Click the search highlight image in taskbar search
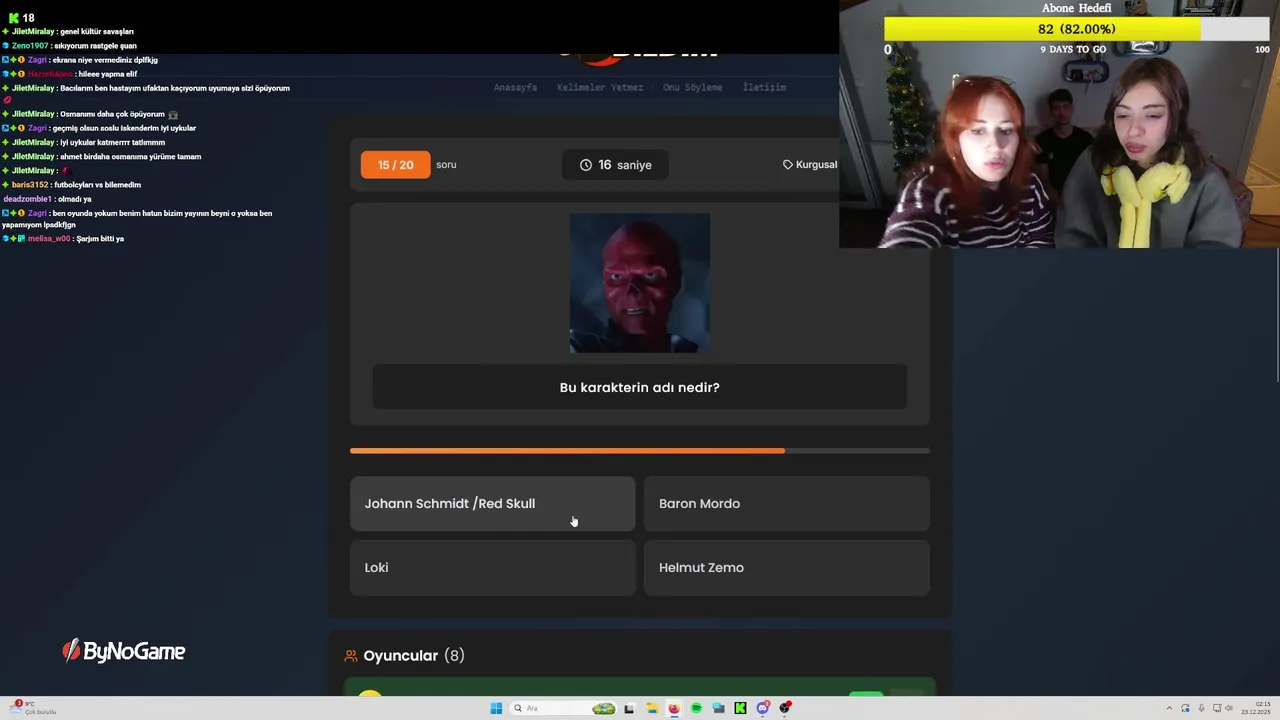Image resolution: width=1280 pixels, height=720 pixels. click(603, 708)
